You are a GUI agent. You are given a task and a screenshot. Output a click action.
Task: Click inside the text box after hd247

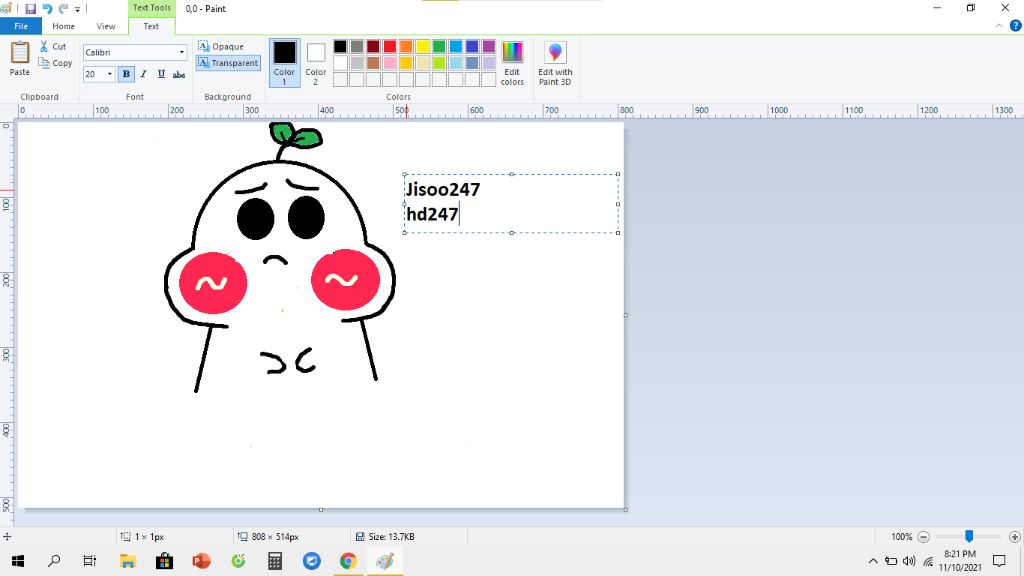pos(460,214)
